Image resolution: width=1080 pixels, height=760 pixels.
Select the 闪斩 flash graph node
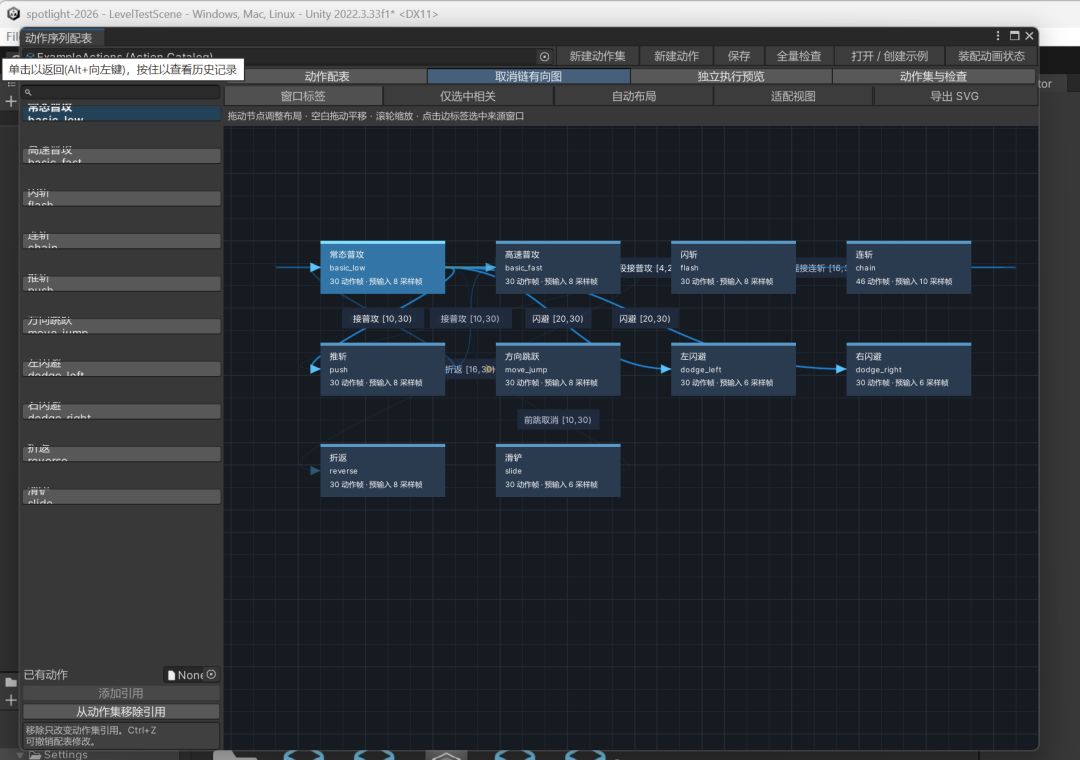click(x=733, y=267)
